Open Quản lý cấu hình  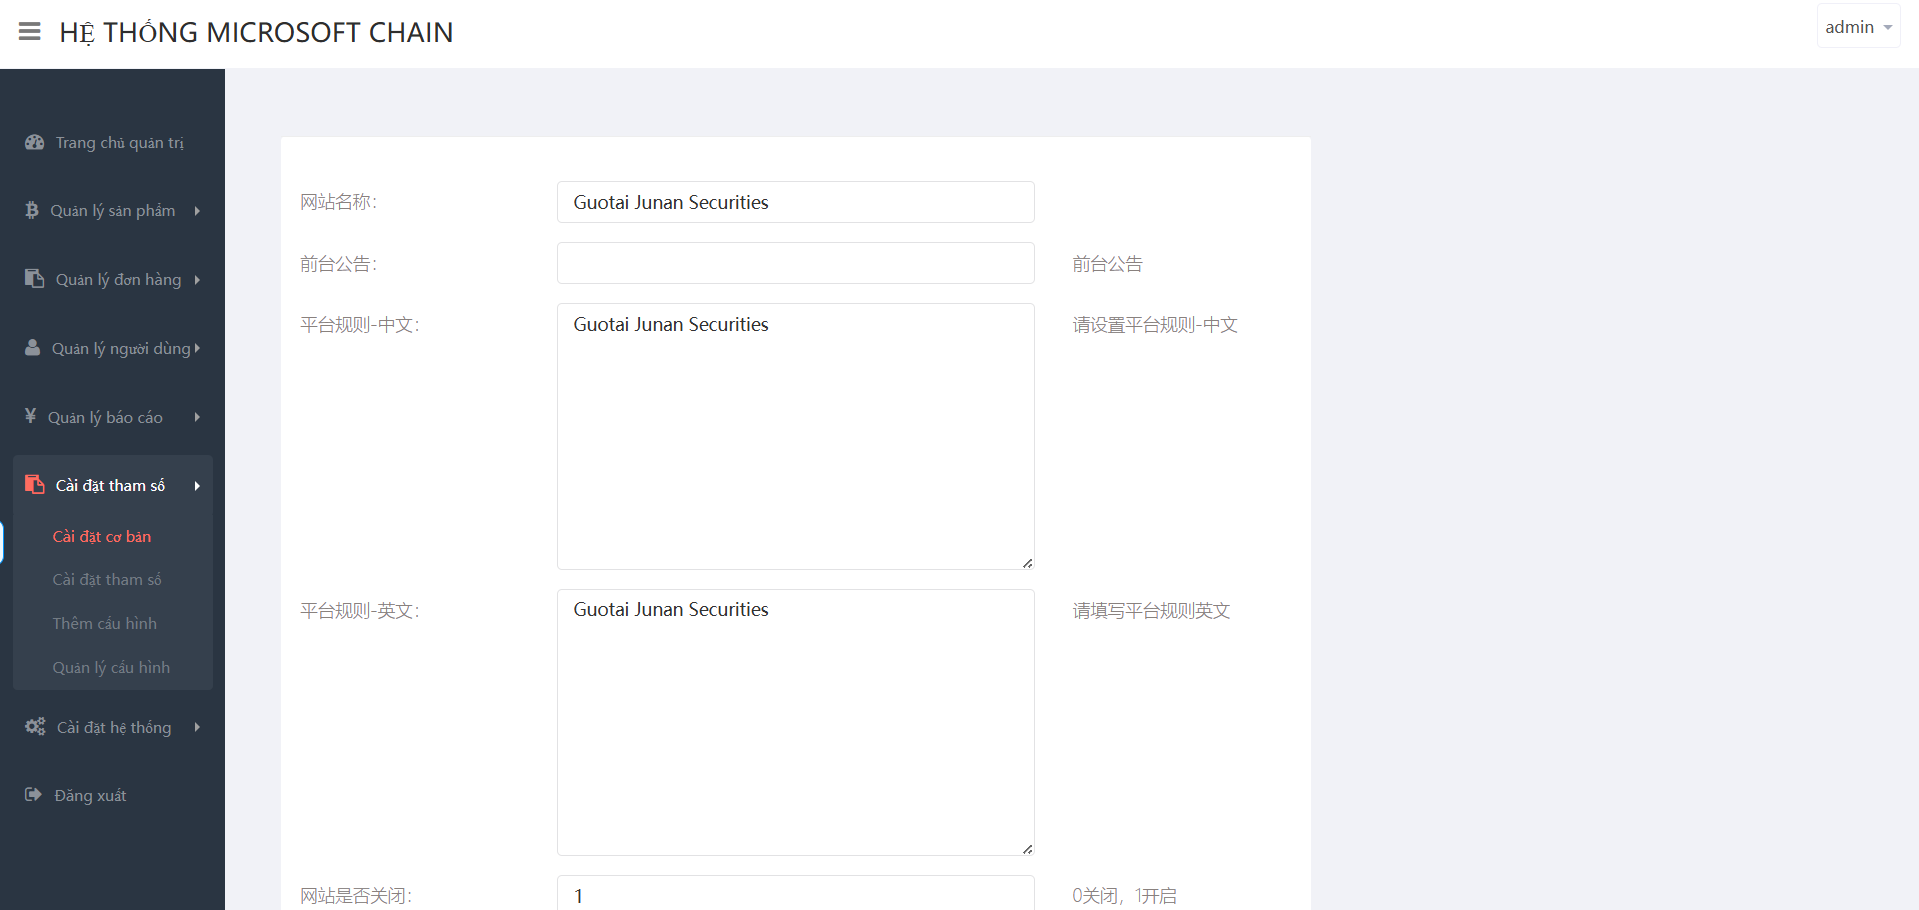click(x=111, y=668)
